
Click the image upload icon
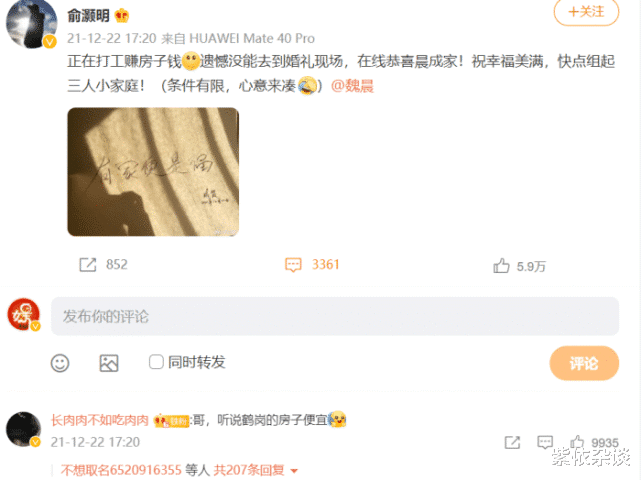click(x=109, y=363)
